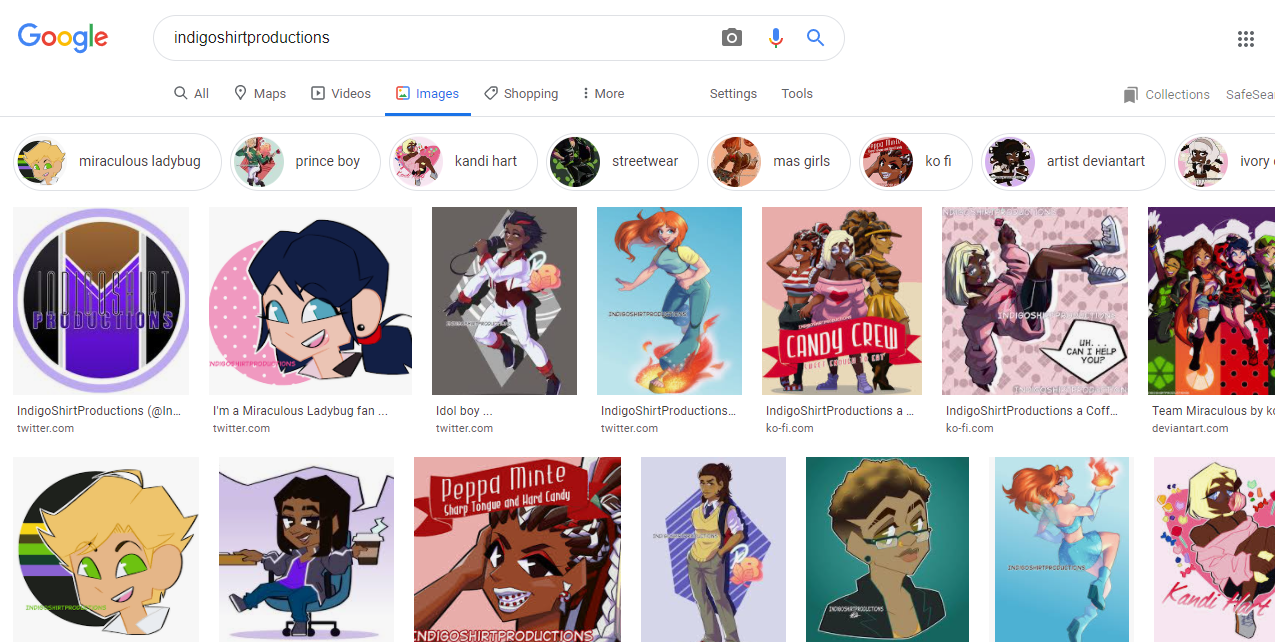Open the Collections bookmark icon
This screenshot has width=1275, height=644.
1131,95
